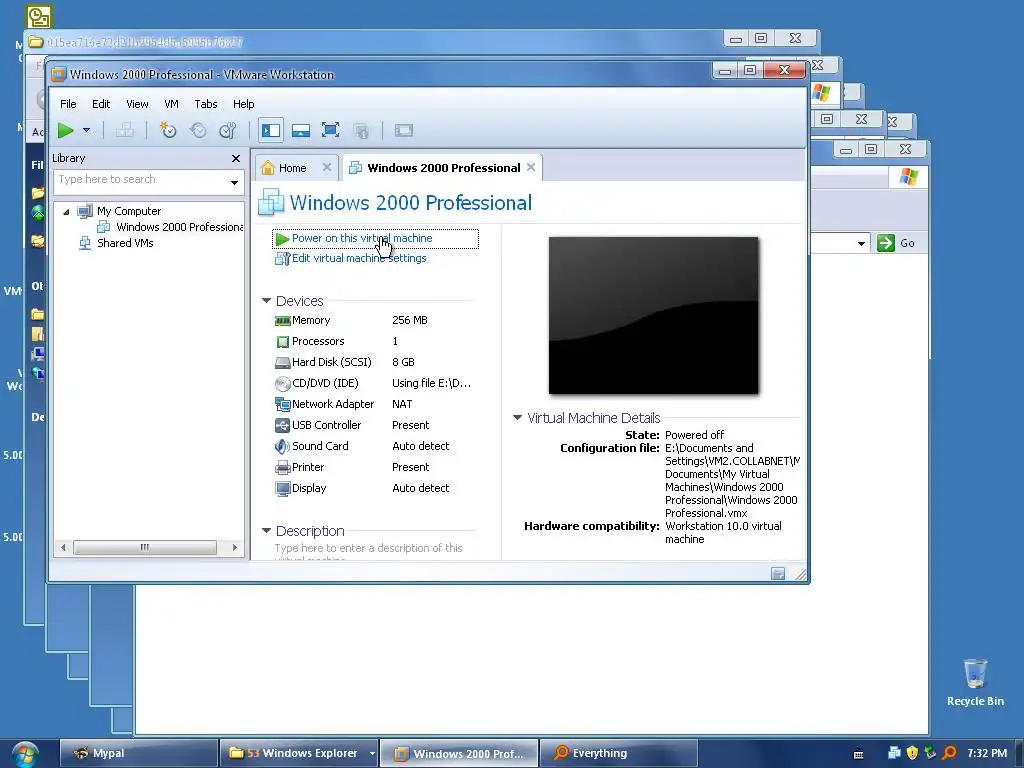
Task: Close the Windows 2000 Professional tab
Action: [531, 167]
